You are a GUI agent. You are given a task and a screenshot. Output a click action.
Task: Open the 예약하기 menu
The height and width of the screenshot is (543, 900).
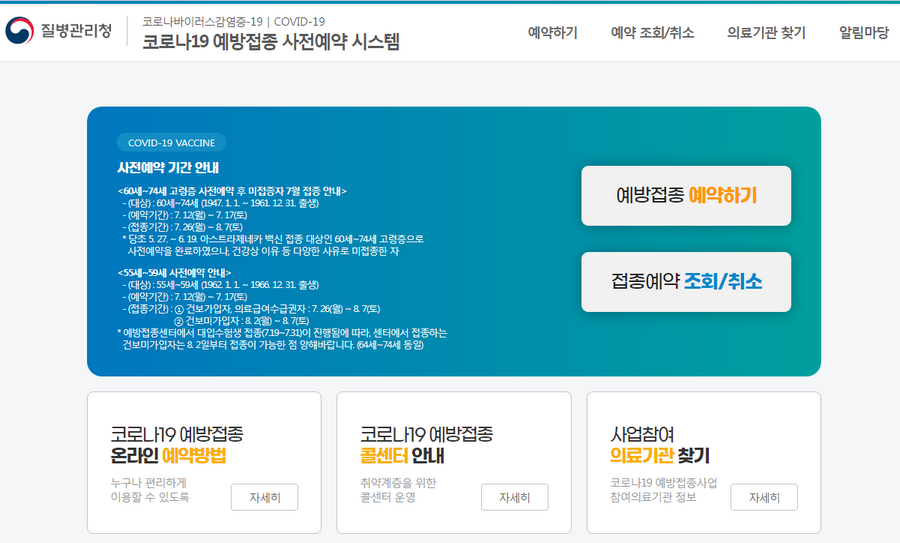pos(553,33)
